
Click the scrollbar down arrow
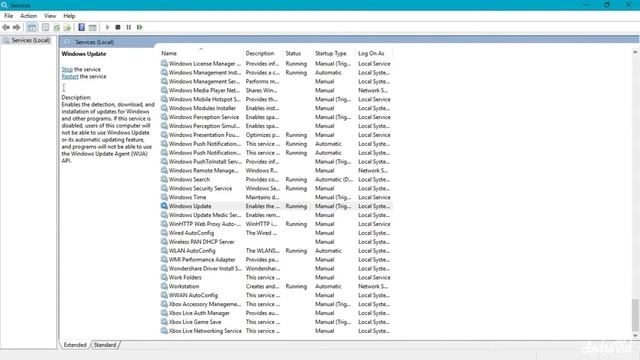click(635, 336)
